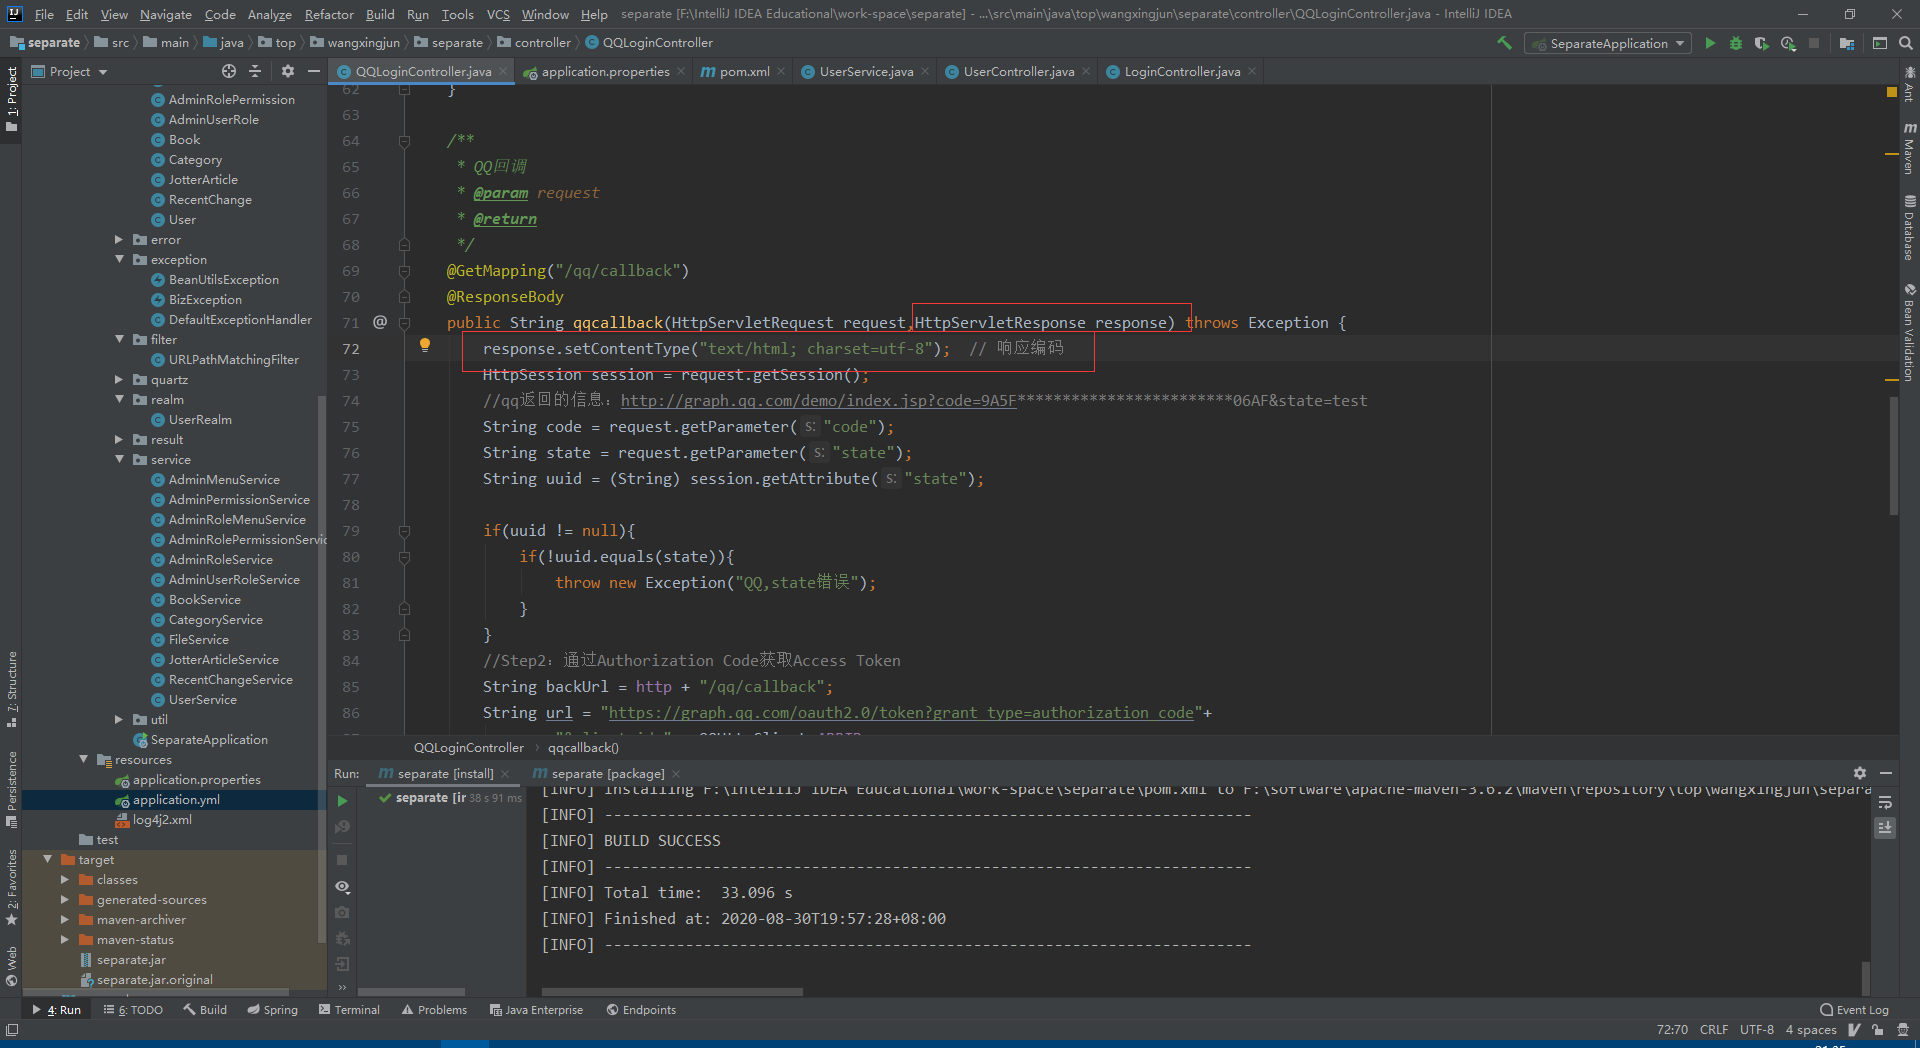Click the stop square in the Run panel

point(342,860)
